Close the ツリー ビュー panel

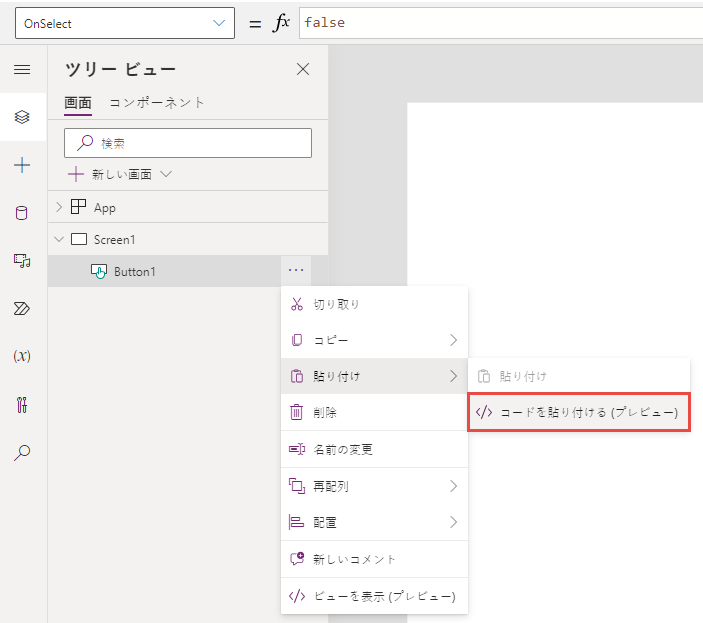303,69
